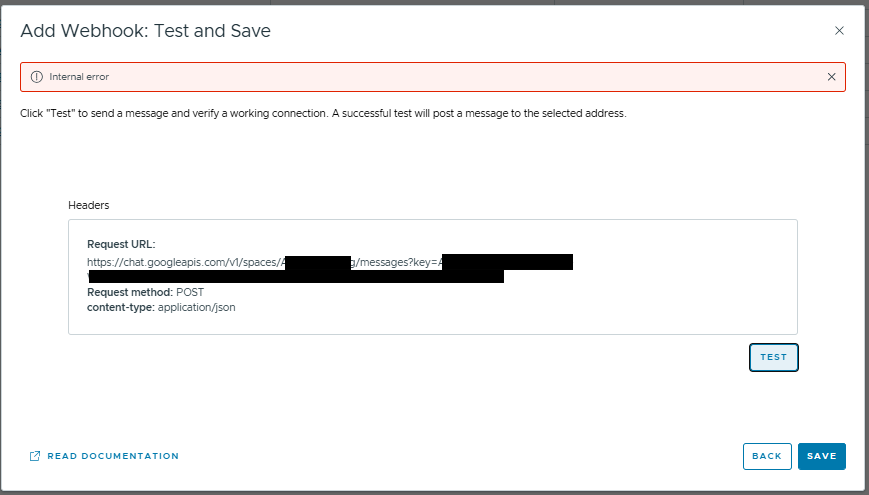Click the application/json value
This screenshot has height=495, width=869.
click(196, 307)
